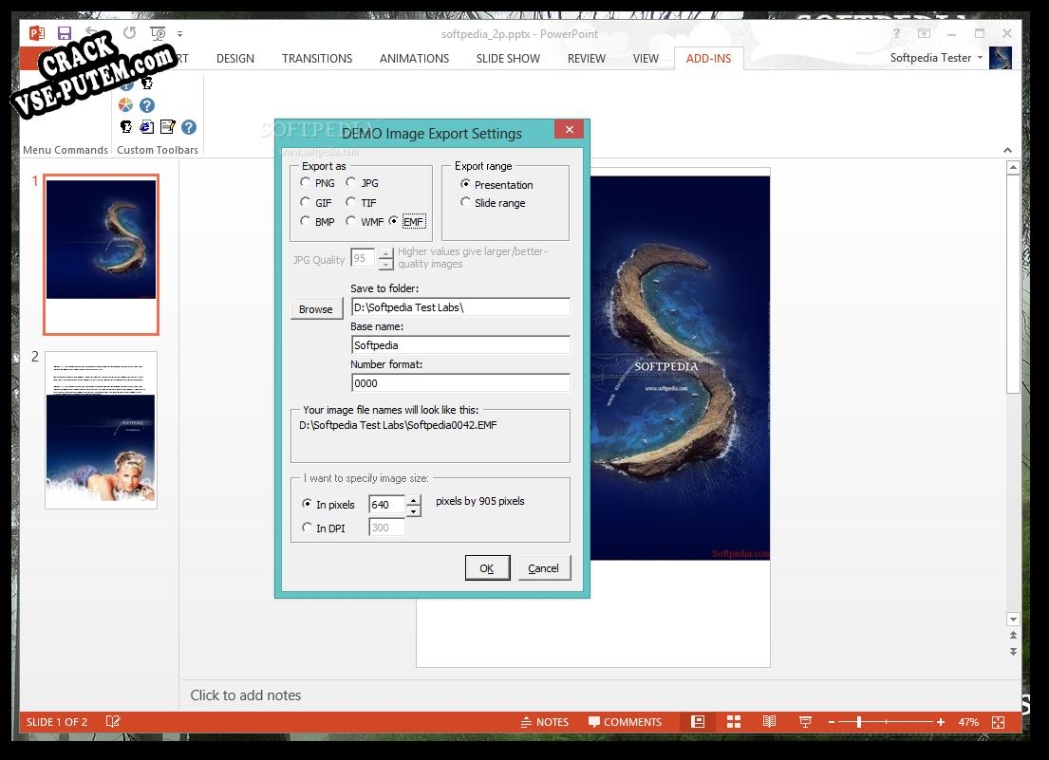Click the zoom slider handle
This screenshot has width=1049, height=760.
coord(859,722)
